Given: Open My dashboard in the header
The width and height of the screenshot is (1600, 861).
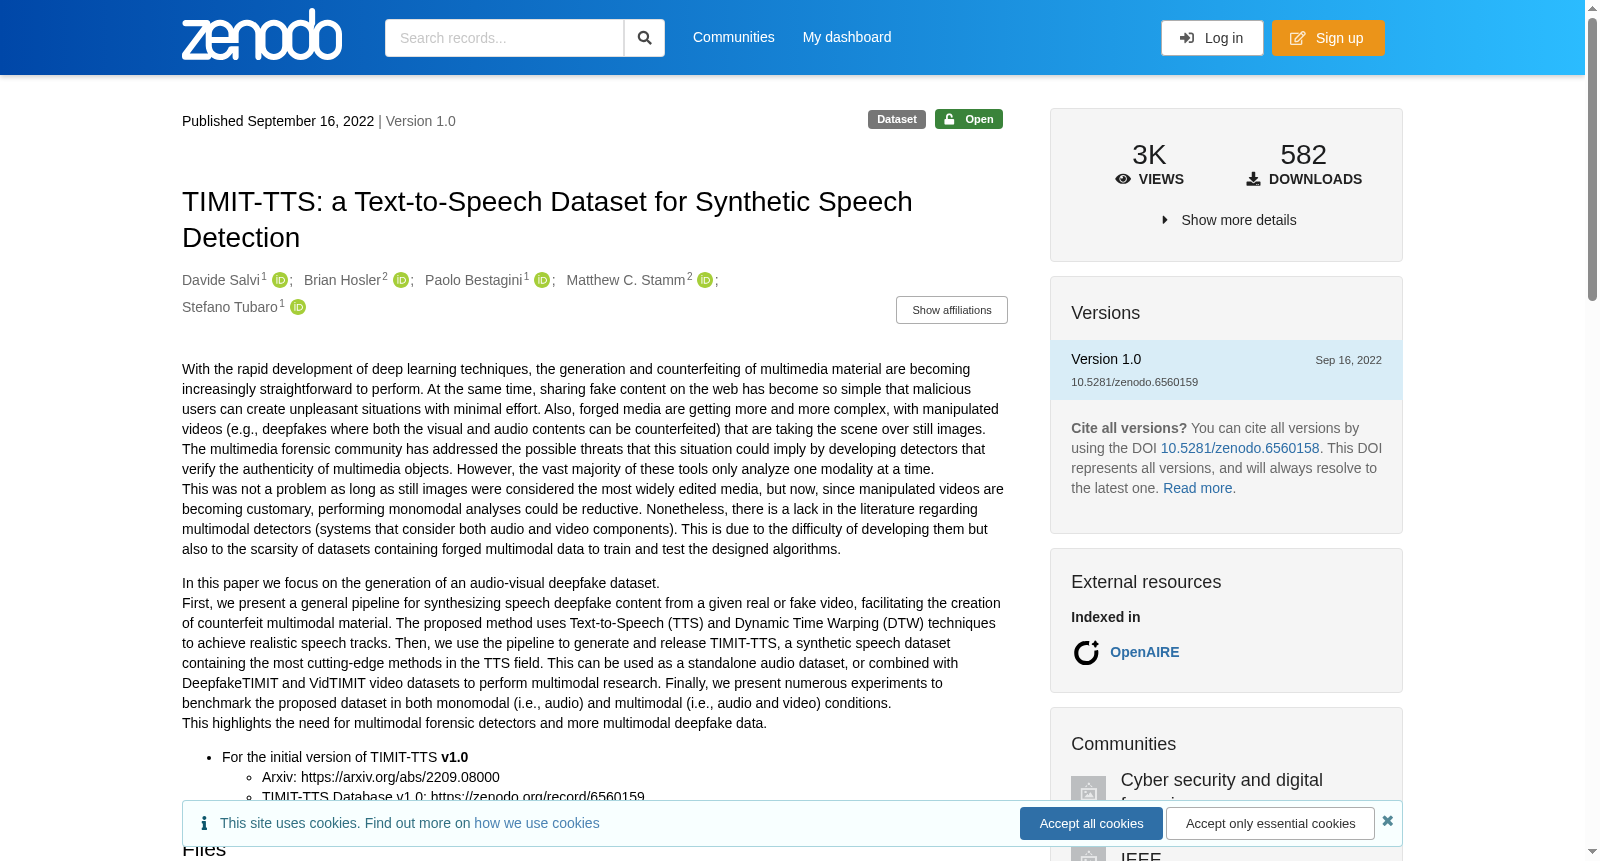Looking at the screenshot, I should click(x=847, y=37).
